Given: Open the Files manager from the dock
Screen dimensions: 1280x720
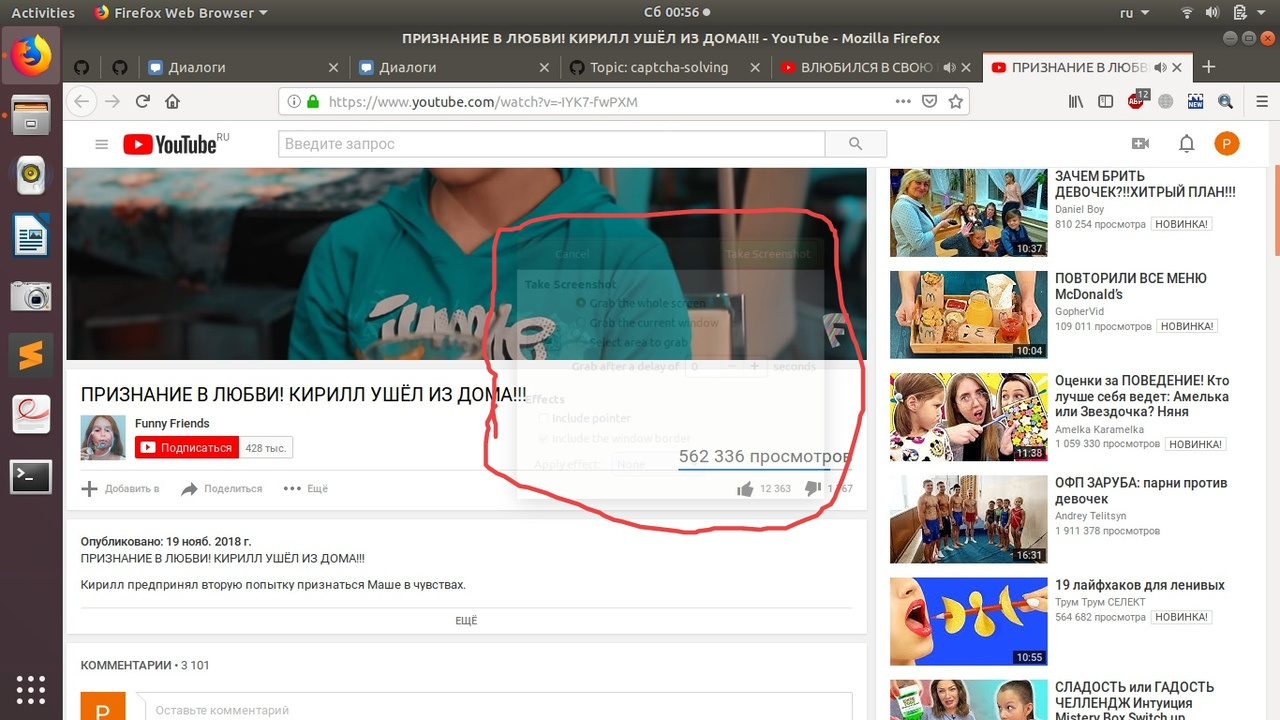Looking at the screenshot, I should coord(31,115).
